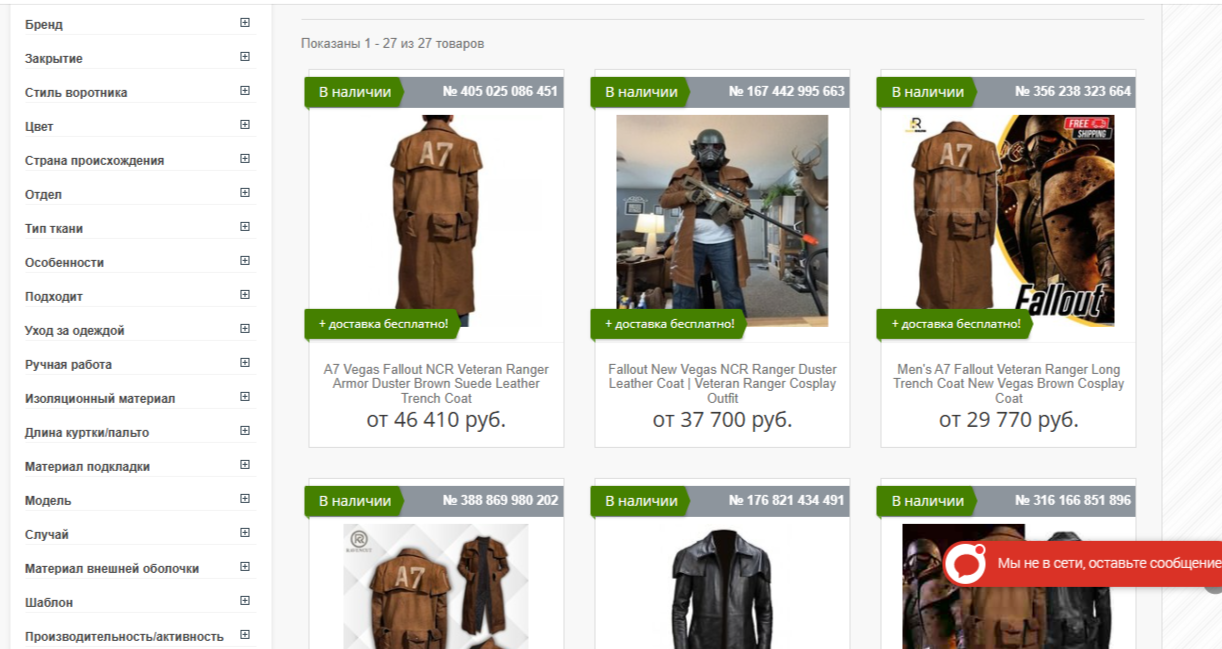Click the masked ranger cosplay photo

point(722,221)
